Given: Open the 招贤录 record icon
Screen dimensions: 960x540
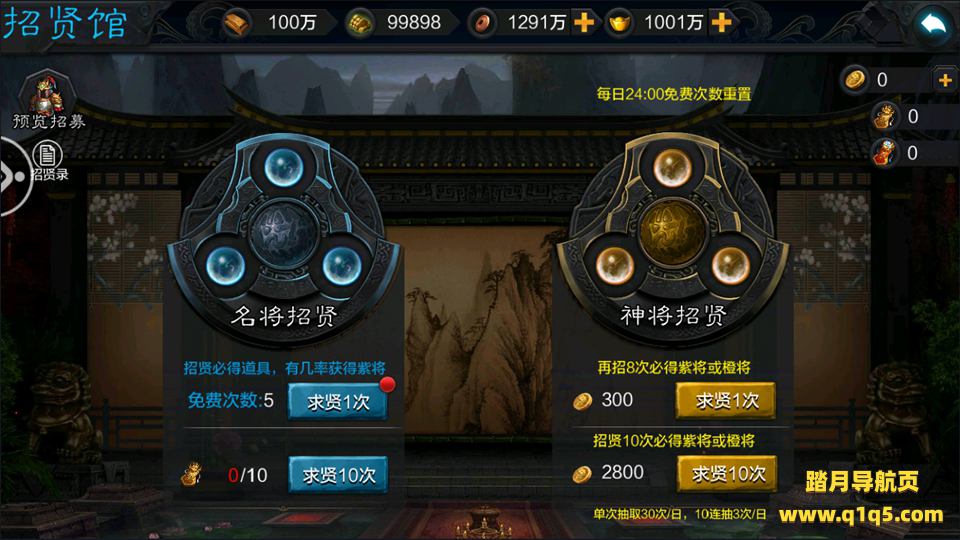Looking at the screenshot, I should (x=49, y=162).
